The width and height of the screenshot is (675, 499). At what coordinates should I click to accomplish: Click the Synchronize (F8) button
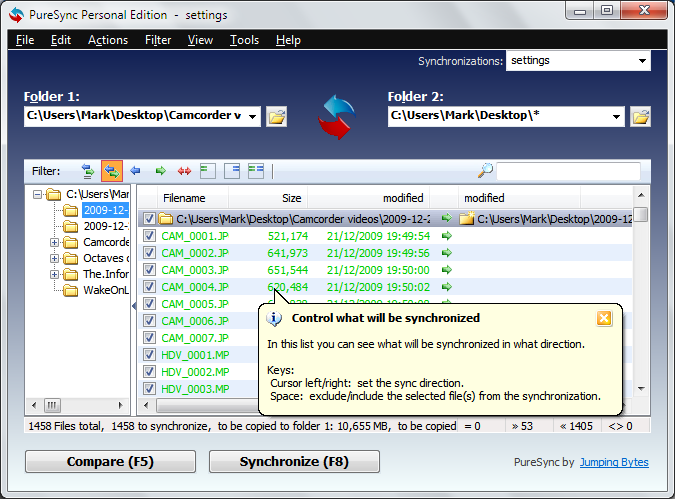294,462
